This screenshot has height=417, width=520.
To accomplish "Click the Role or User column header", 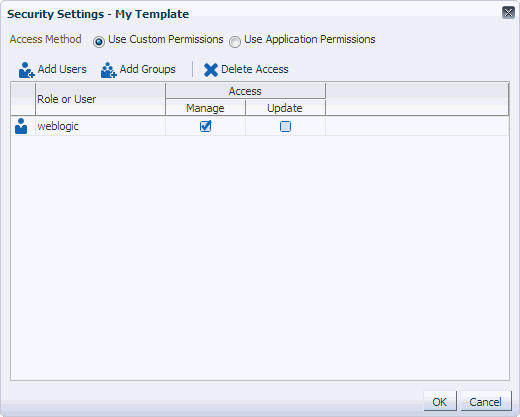I will pos(100,99).
